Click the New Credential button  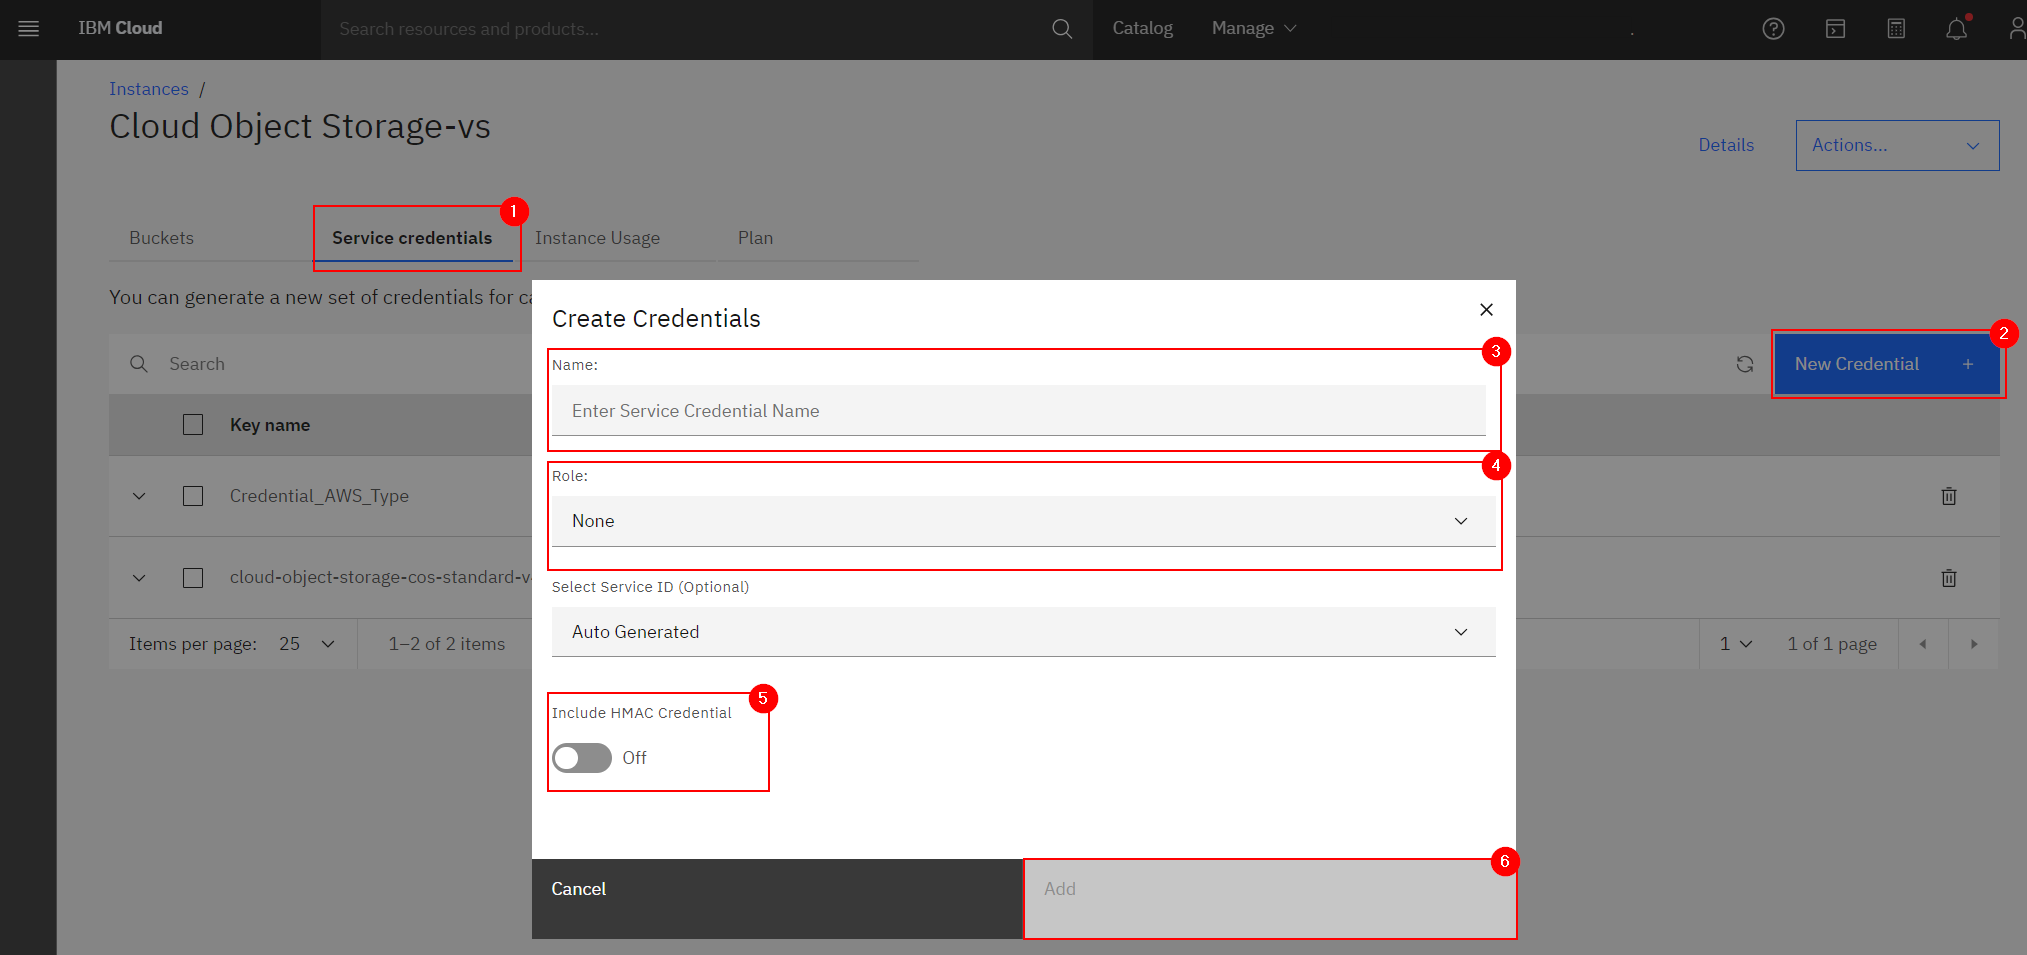coord(1887,364)
